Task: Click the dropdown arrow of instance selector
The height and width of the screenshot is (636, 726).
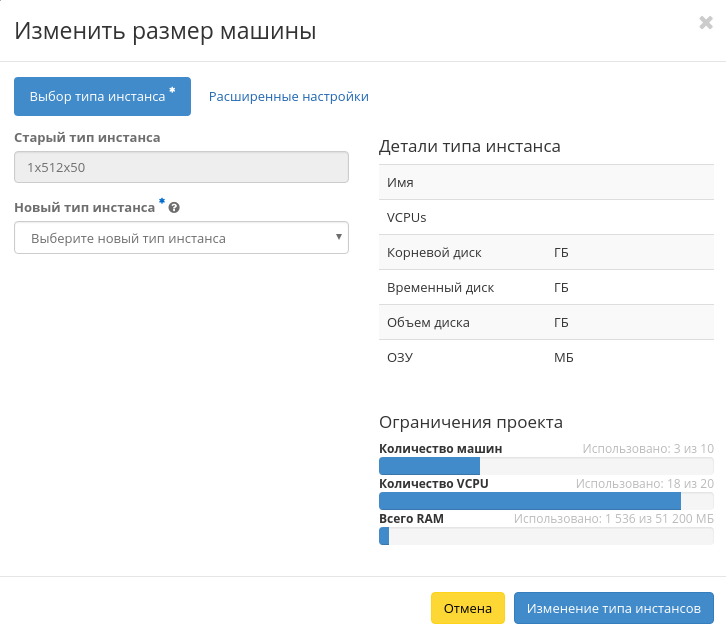Action: (339, 238)
